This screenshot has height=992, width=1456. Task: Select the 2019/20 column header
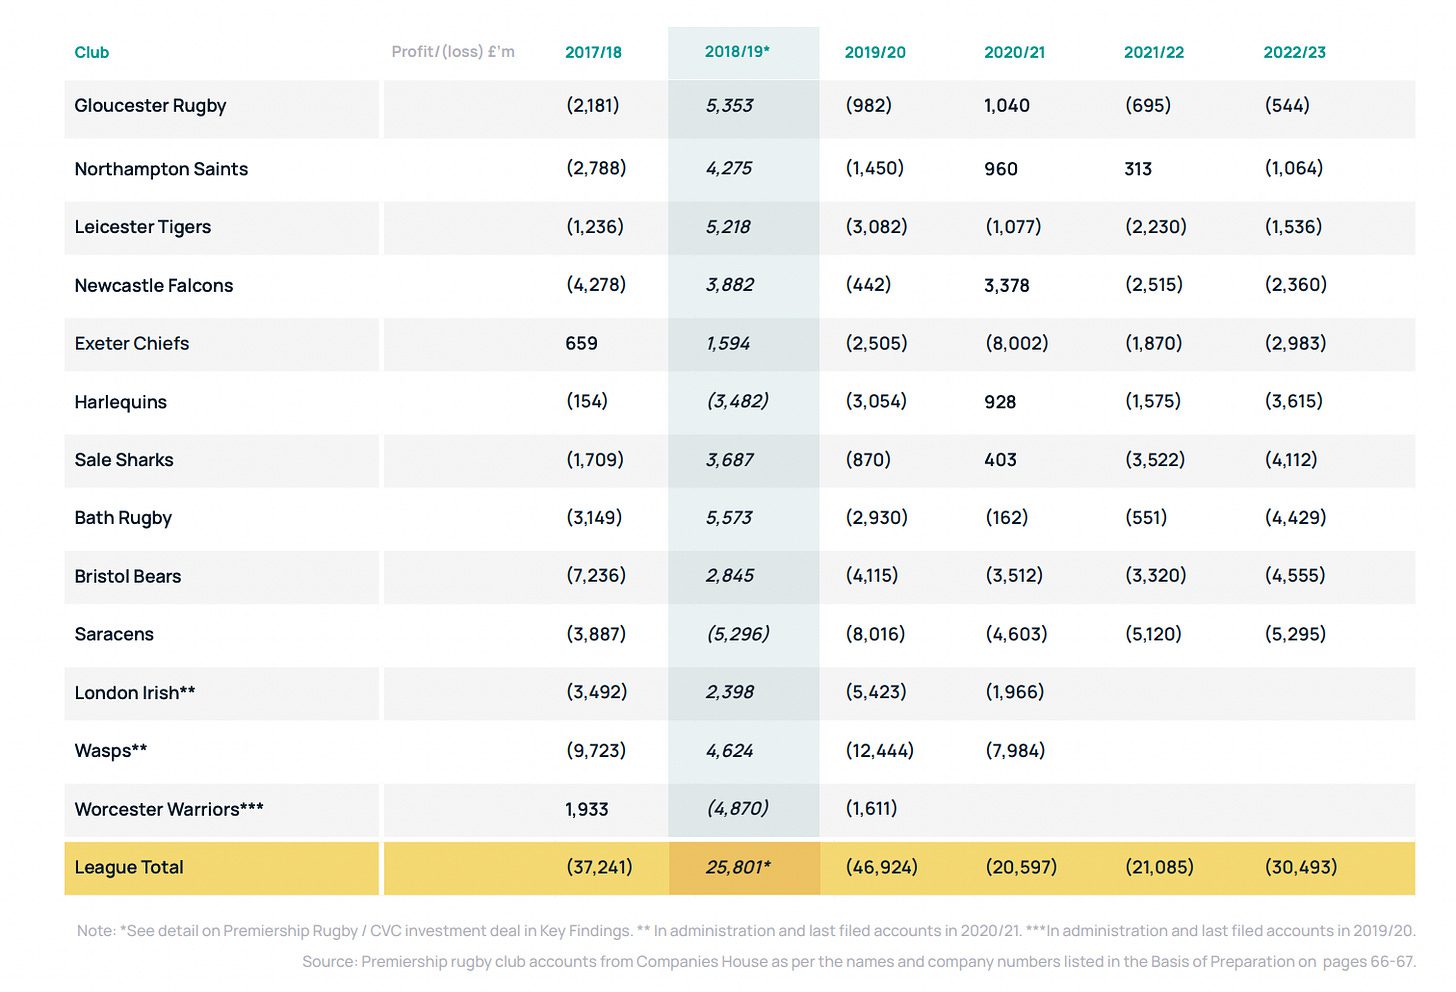875,53
